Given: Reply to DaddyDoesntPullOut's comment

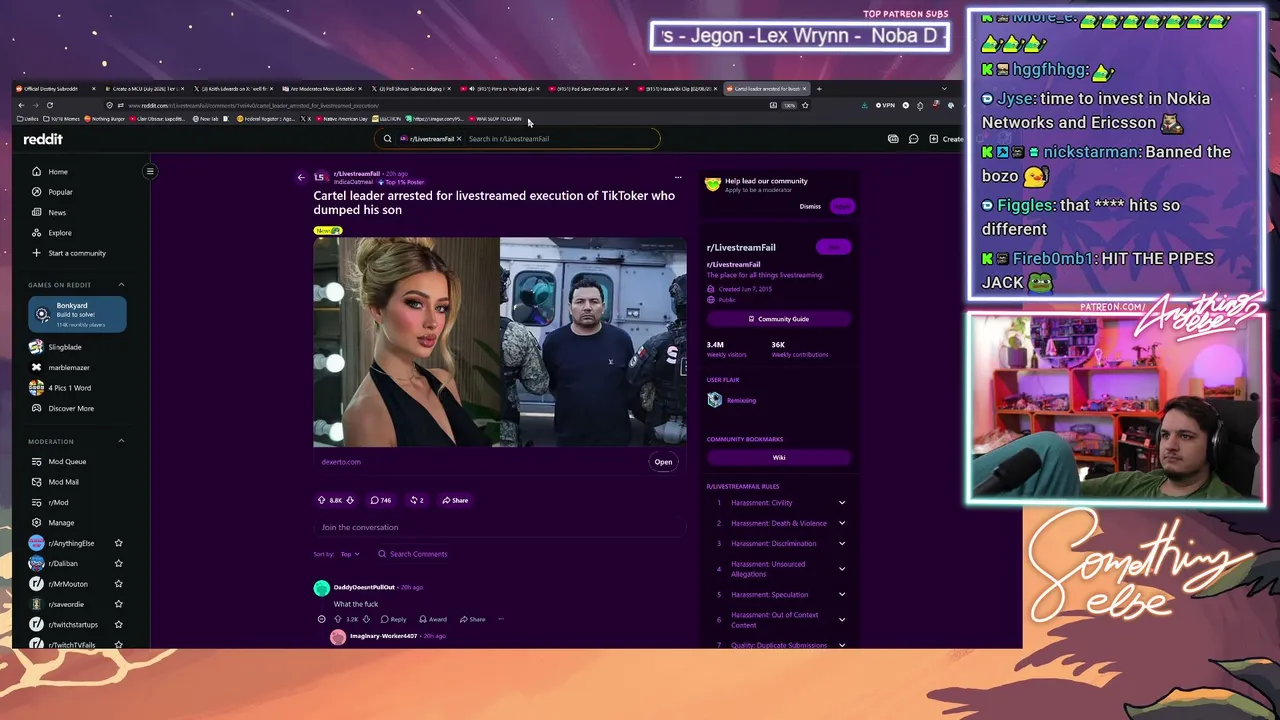Looking at the screenshot, I should pos(393,619).
